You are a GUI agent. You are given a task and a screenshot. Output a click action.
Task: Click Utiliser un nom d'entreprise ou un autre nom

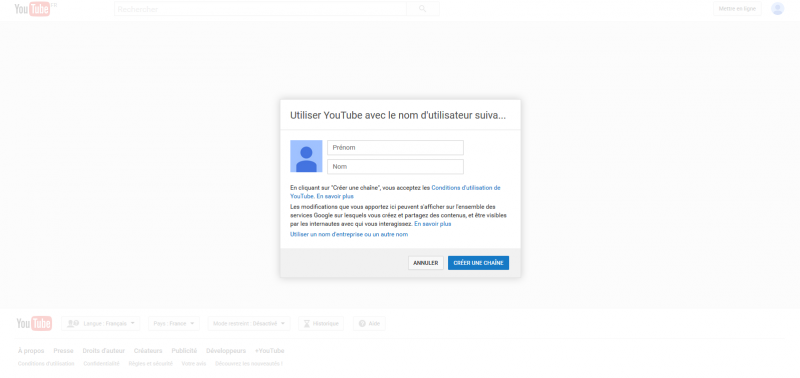point(349,235)
